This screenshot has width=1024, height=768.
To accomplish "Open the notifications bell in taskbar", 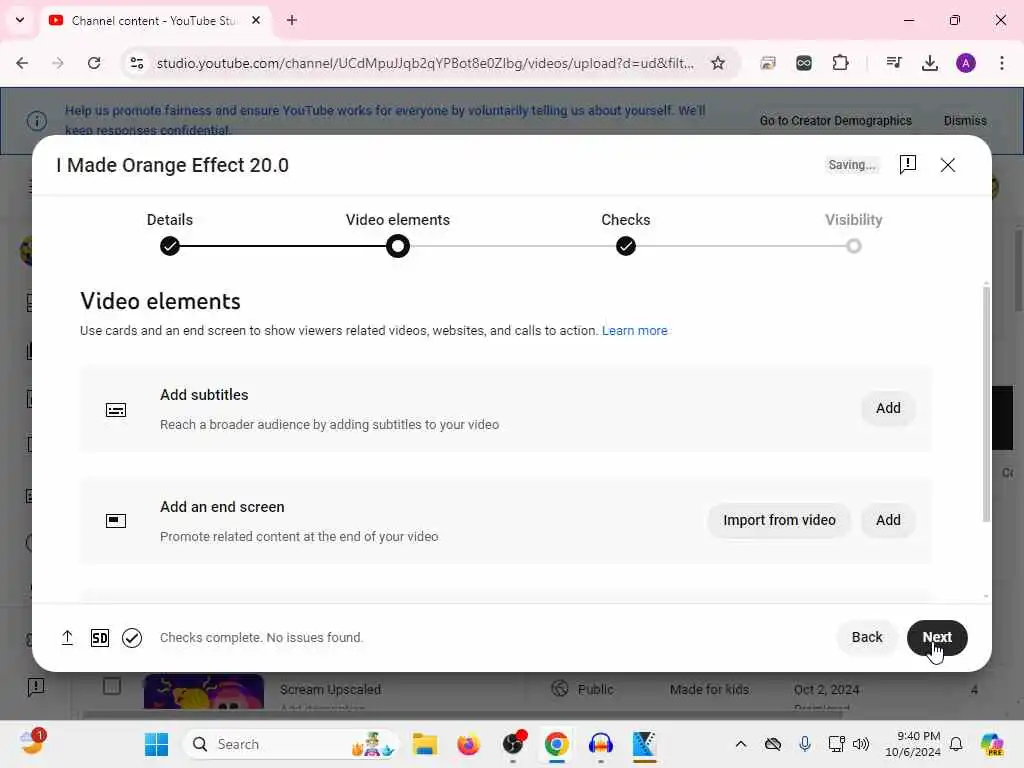I will point(956,744).
